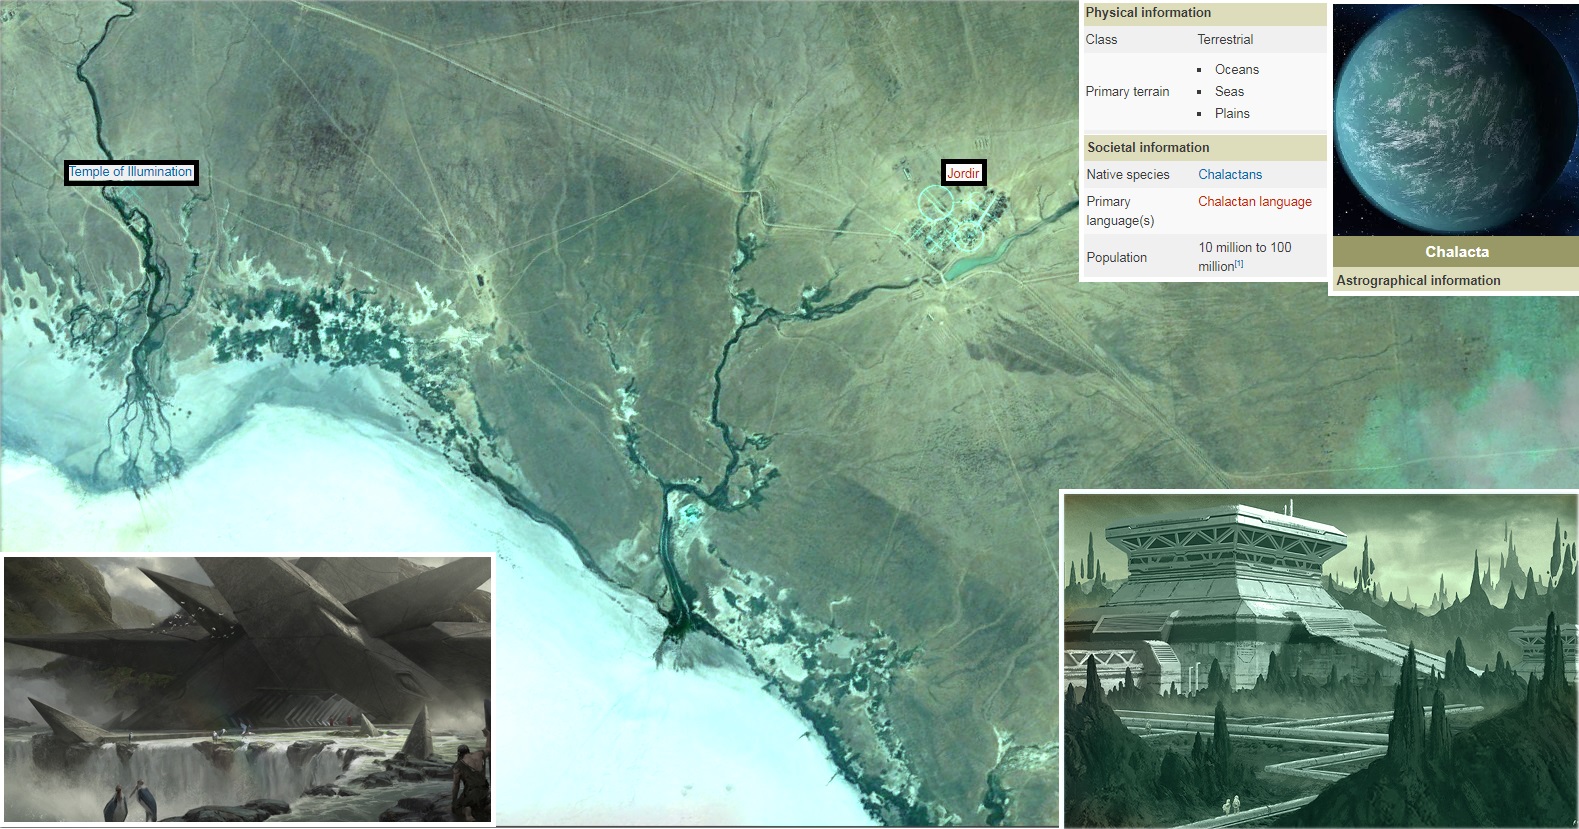Screen dimensions: 1579x829
Task: Click the Terrestrial class value
Action: click(x=1224, y=40)
